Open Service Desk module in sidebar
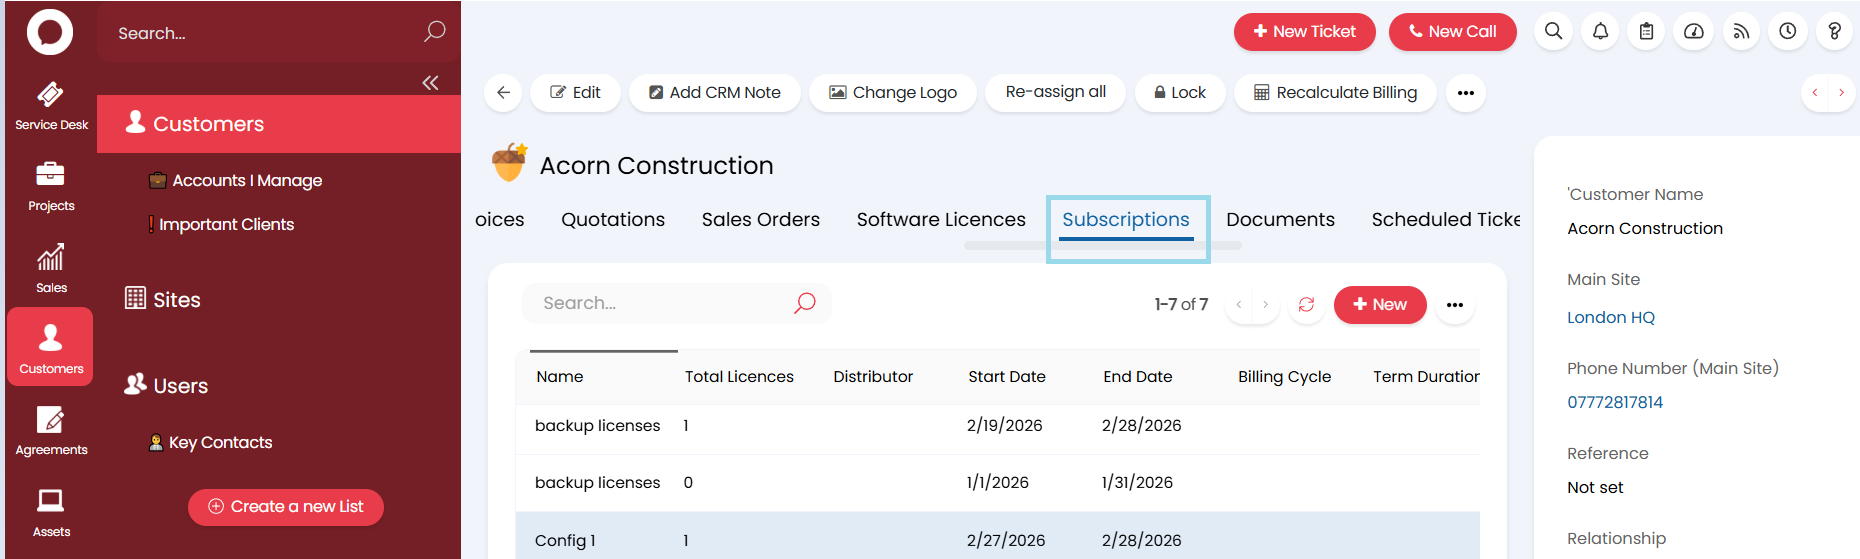This screenshot has height=559, width=1860. point(51,105)
